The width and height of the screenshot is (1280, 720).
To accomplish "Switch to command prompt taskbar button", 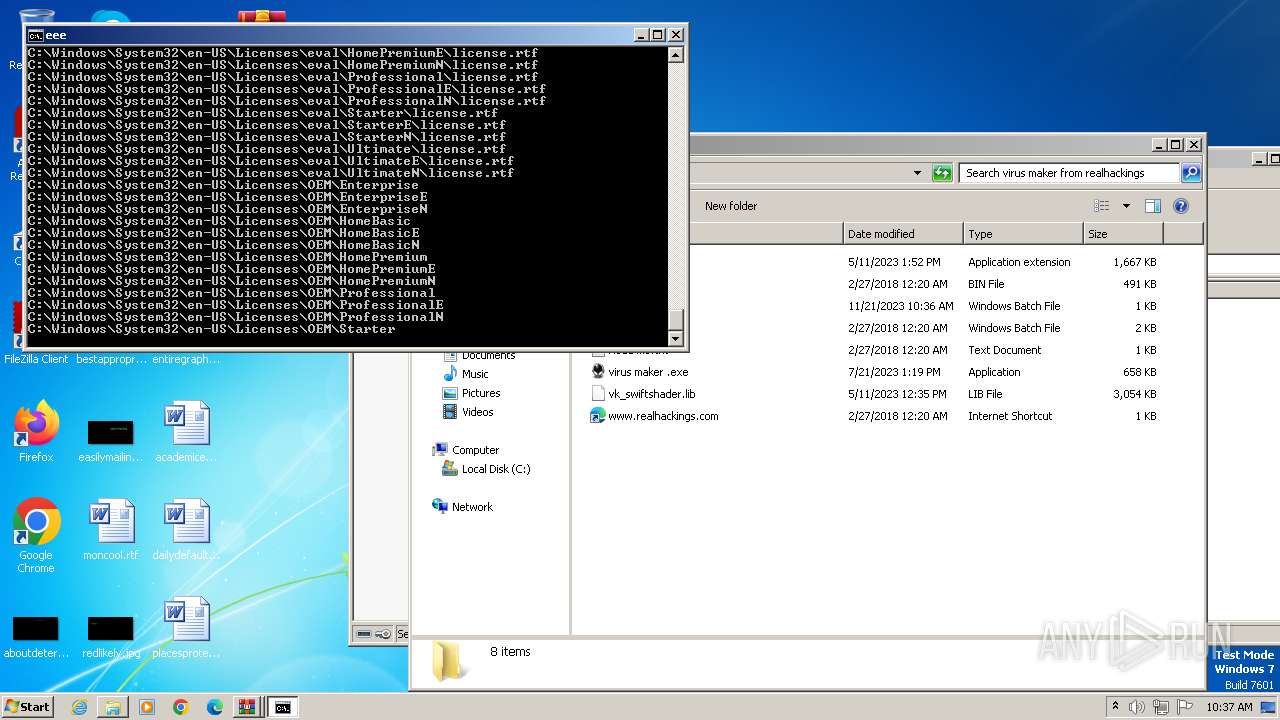I will click(283, 707).
